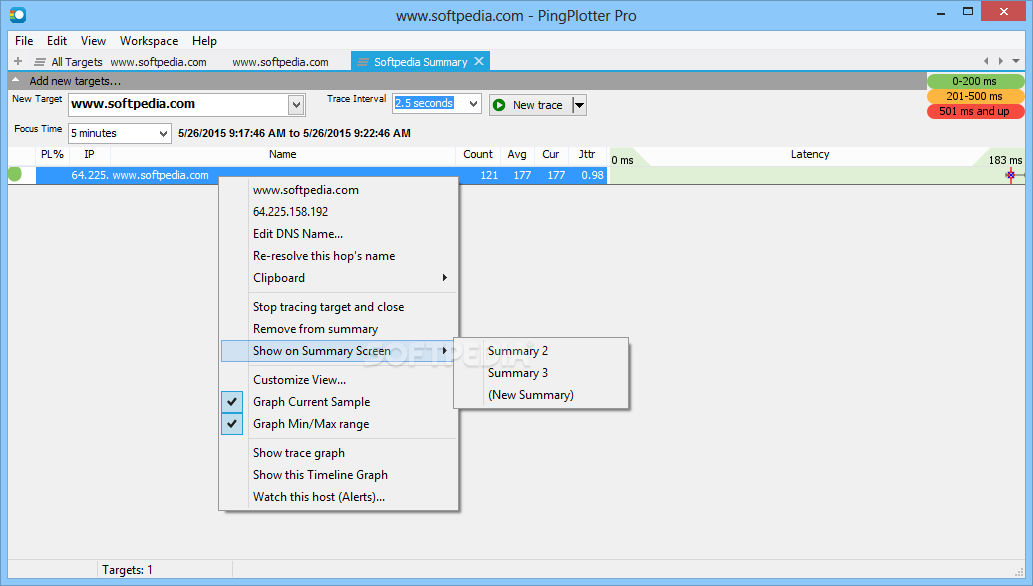Select Stop tracing target and close
Viewport: 1033px width, 586px height.
tap(329, 307)
